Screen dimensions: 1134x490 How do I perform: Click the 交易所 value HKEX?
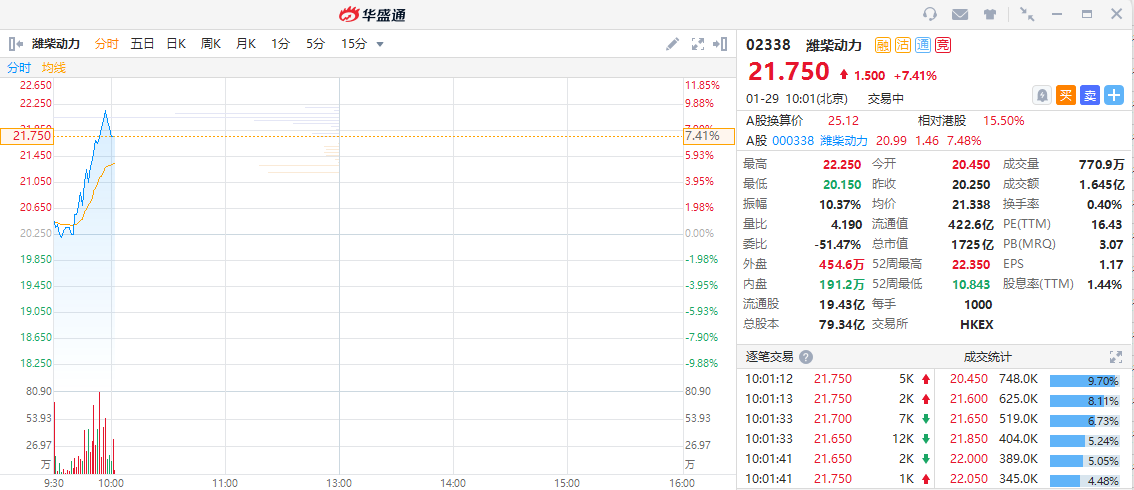[976, 324]
